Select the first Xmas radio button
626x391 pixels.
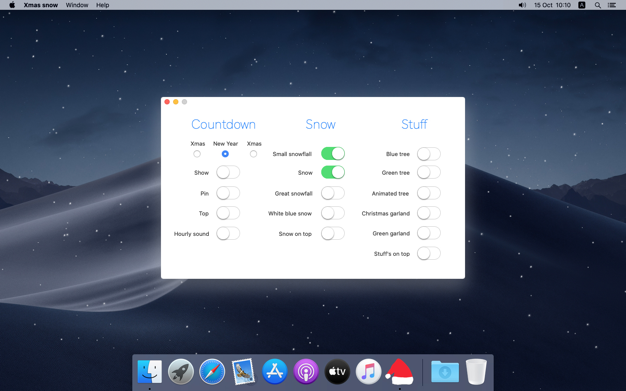(197, 154)
